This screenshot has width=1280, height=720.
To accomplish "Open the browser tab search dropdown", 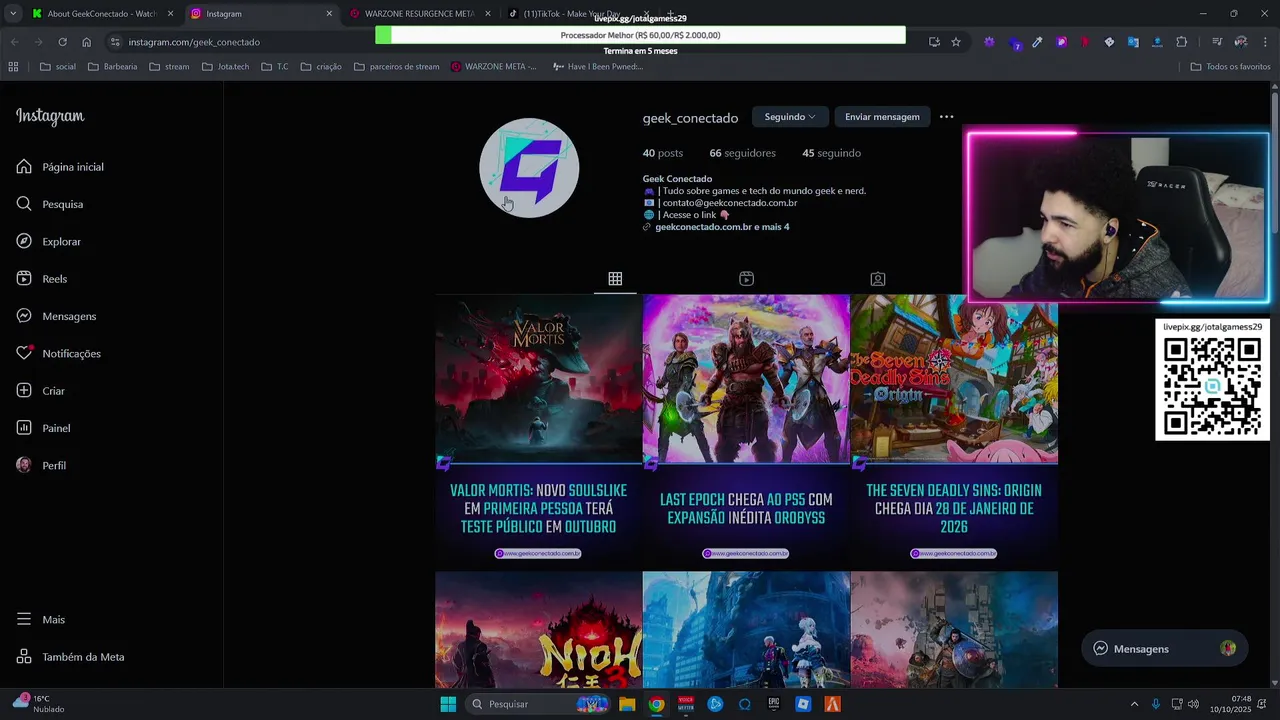I will tap(12, 14).
